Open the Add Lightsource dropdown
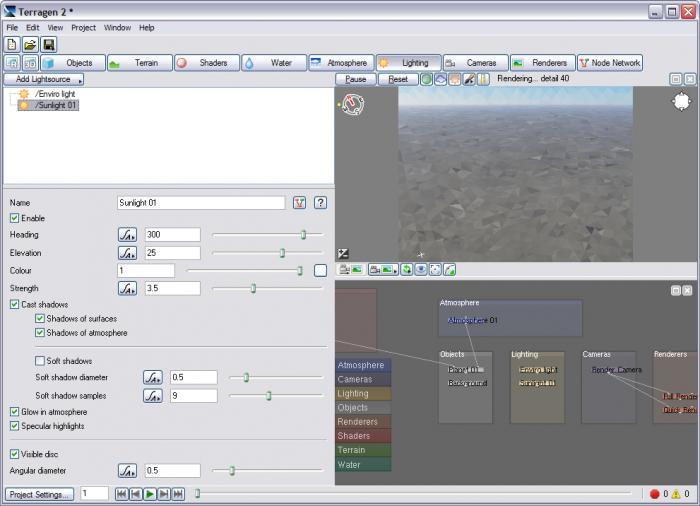 (44, 79)
